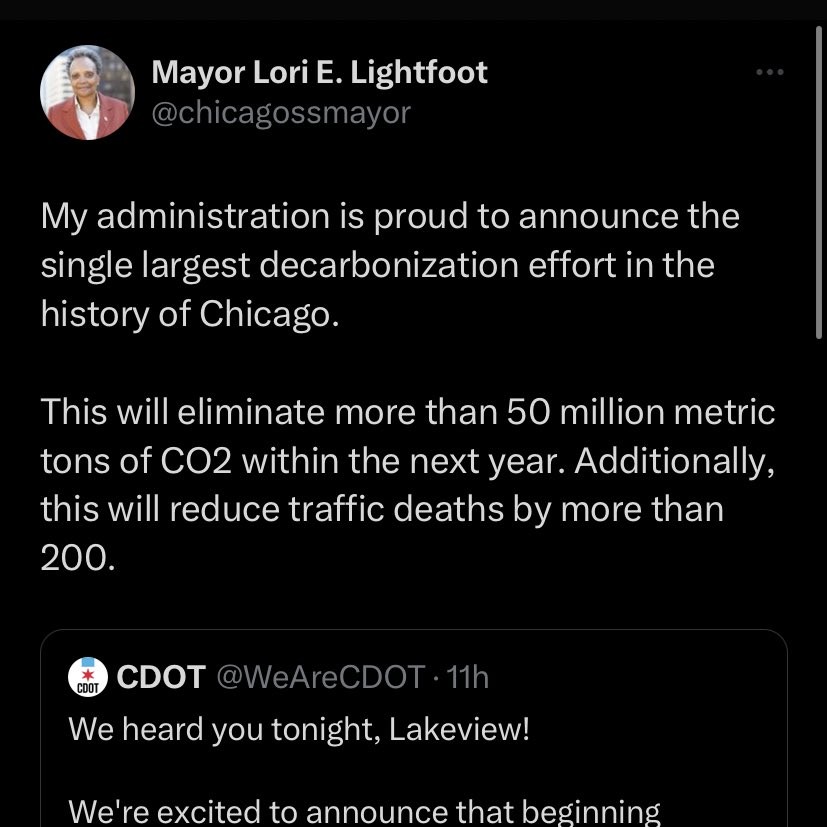Click the @WeAreCDOT handle

[321, 677]
